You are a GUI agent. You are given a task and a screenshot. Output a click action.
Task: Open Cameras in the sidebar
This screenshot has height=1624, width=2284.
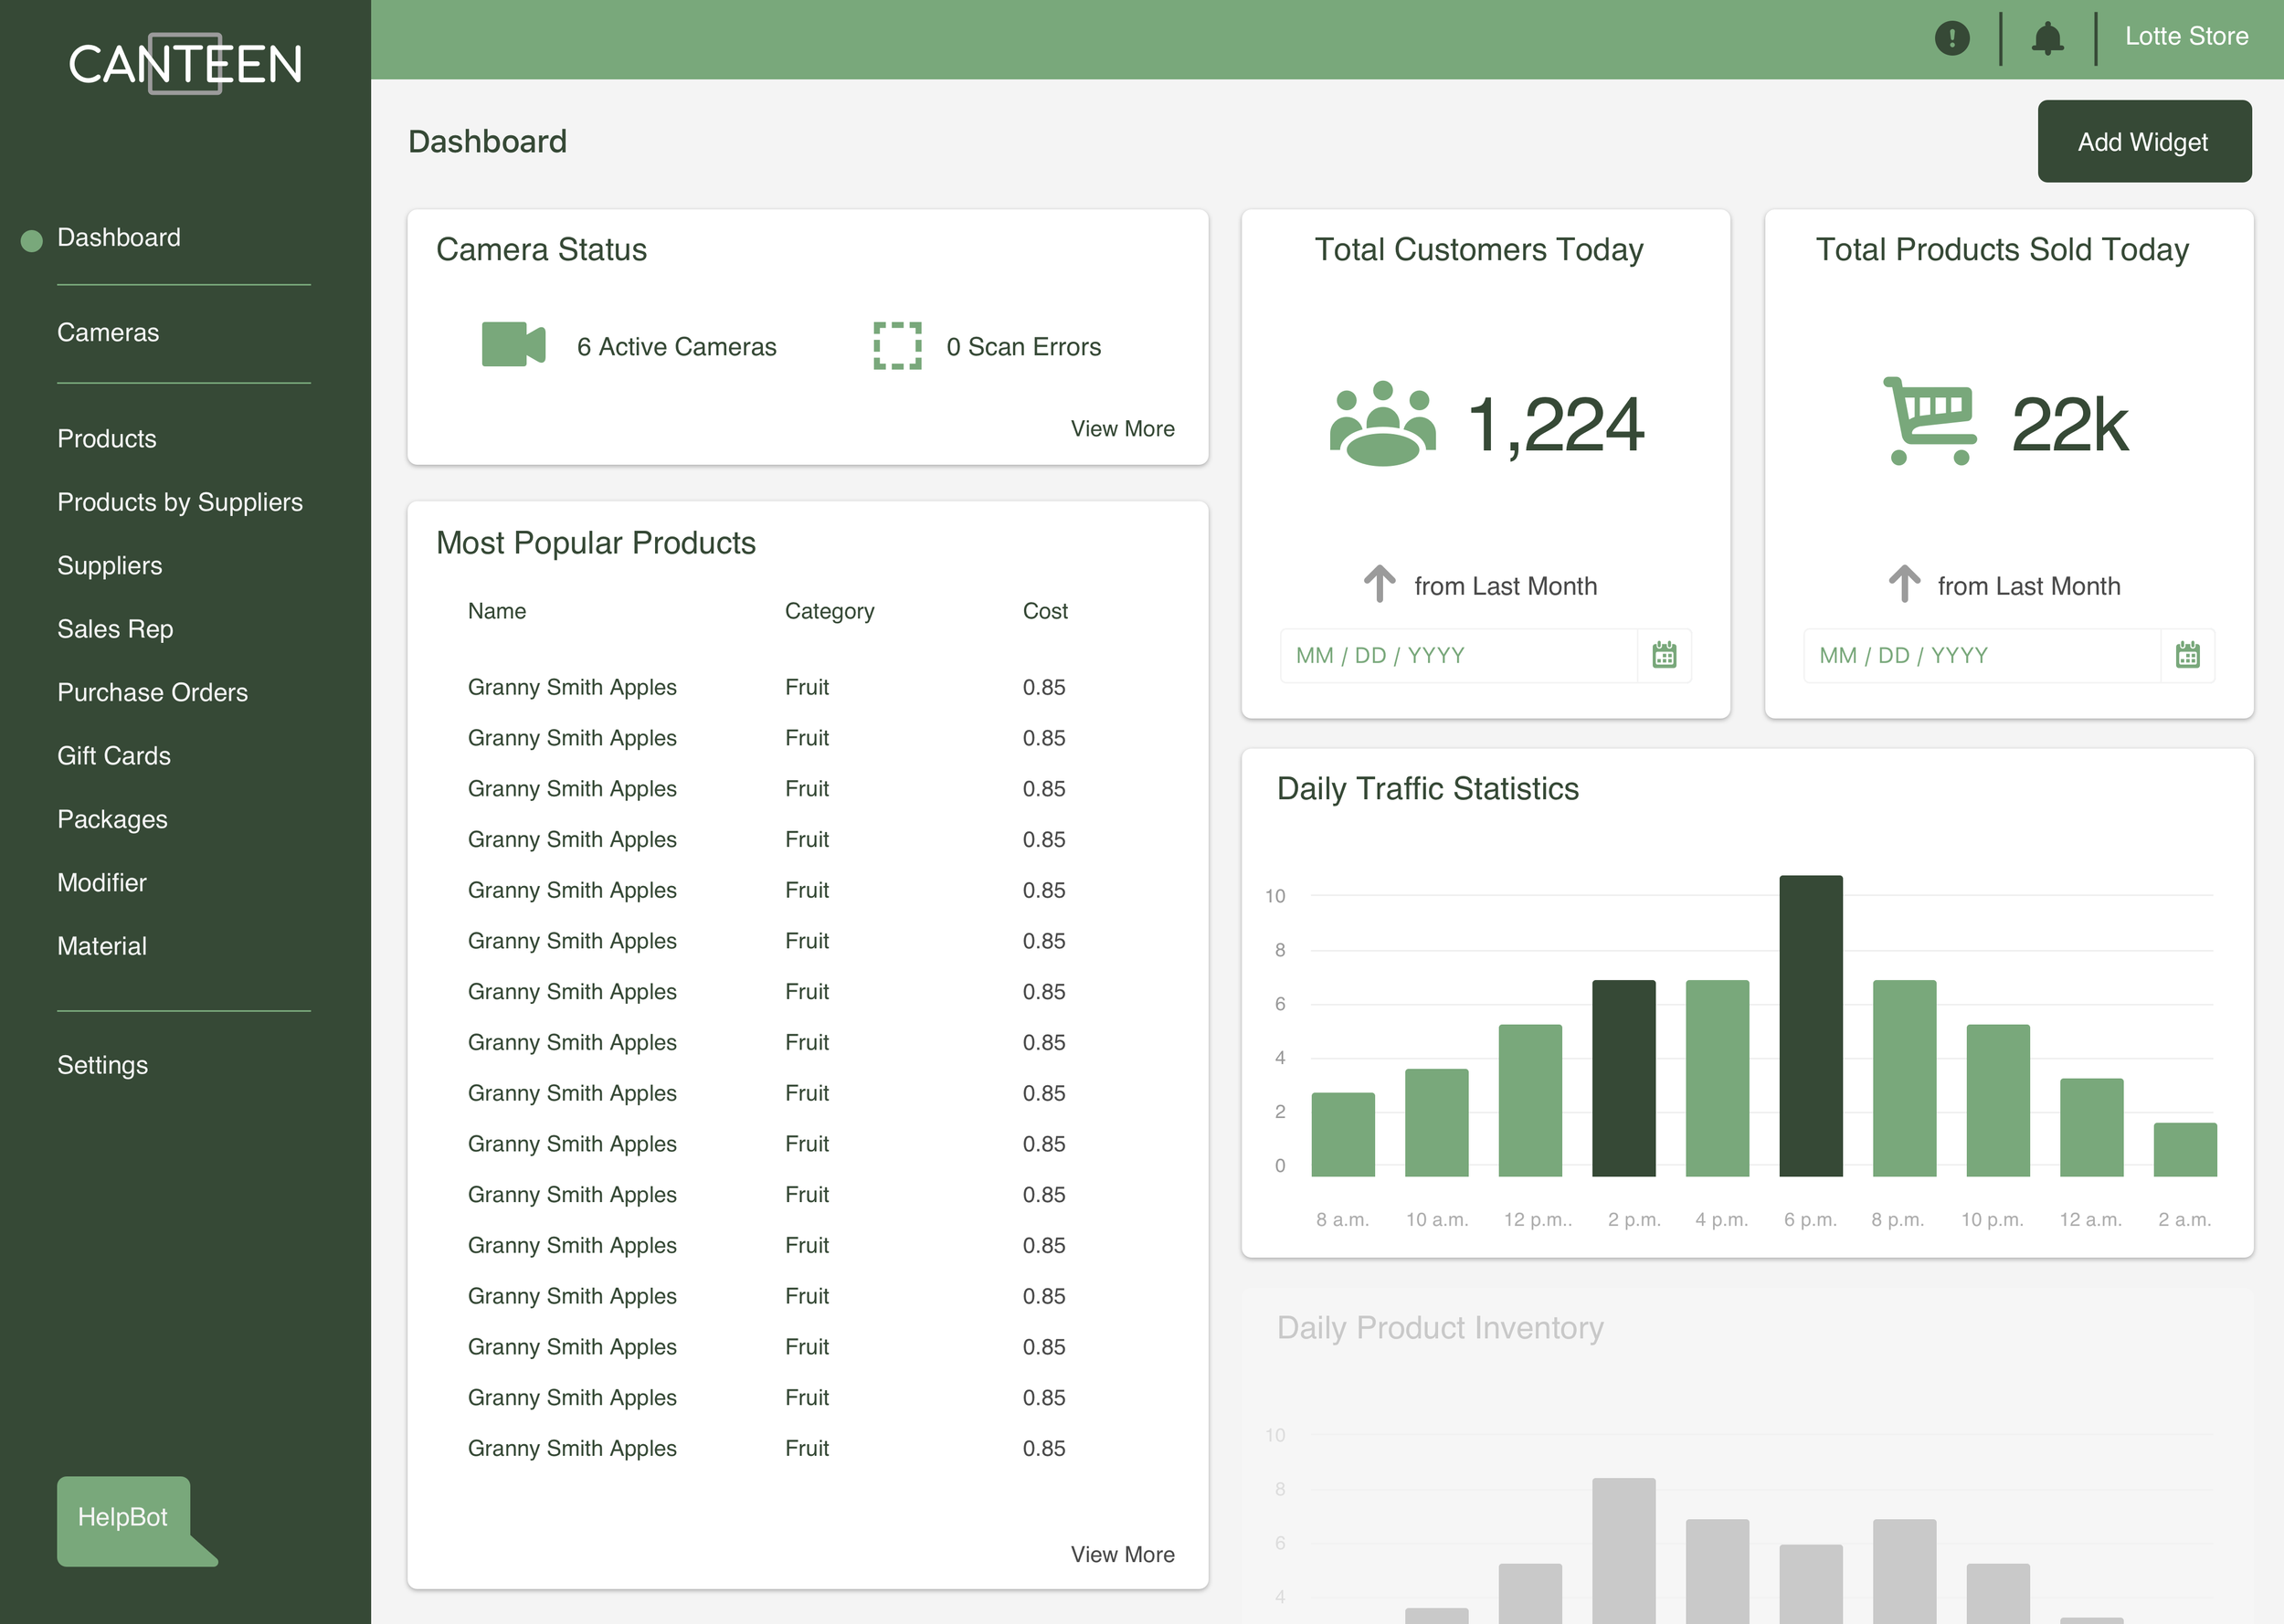coord(108,333)
